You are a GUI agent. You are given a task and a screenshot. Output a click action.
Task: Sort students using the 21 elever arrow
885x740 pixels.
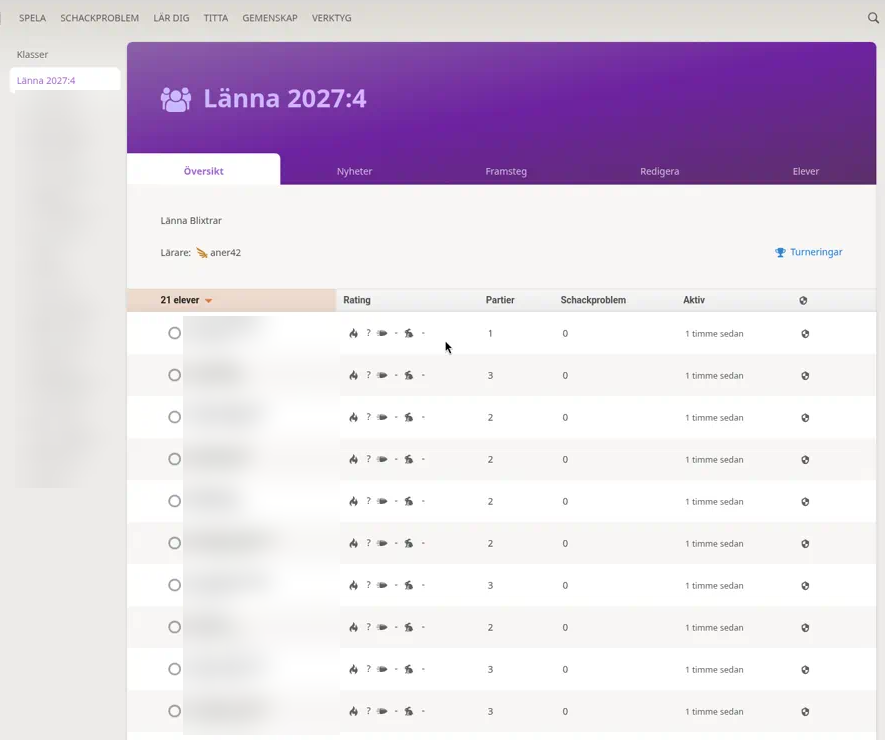(x=208, y=301)
